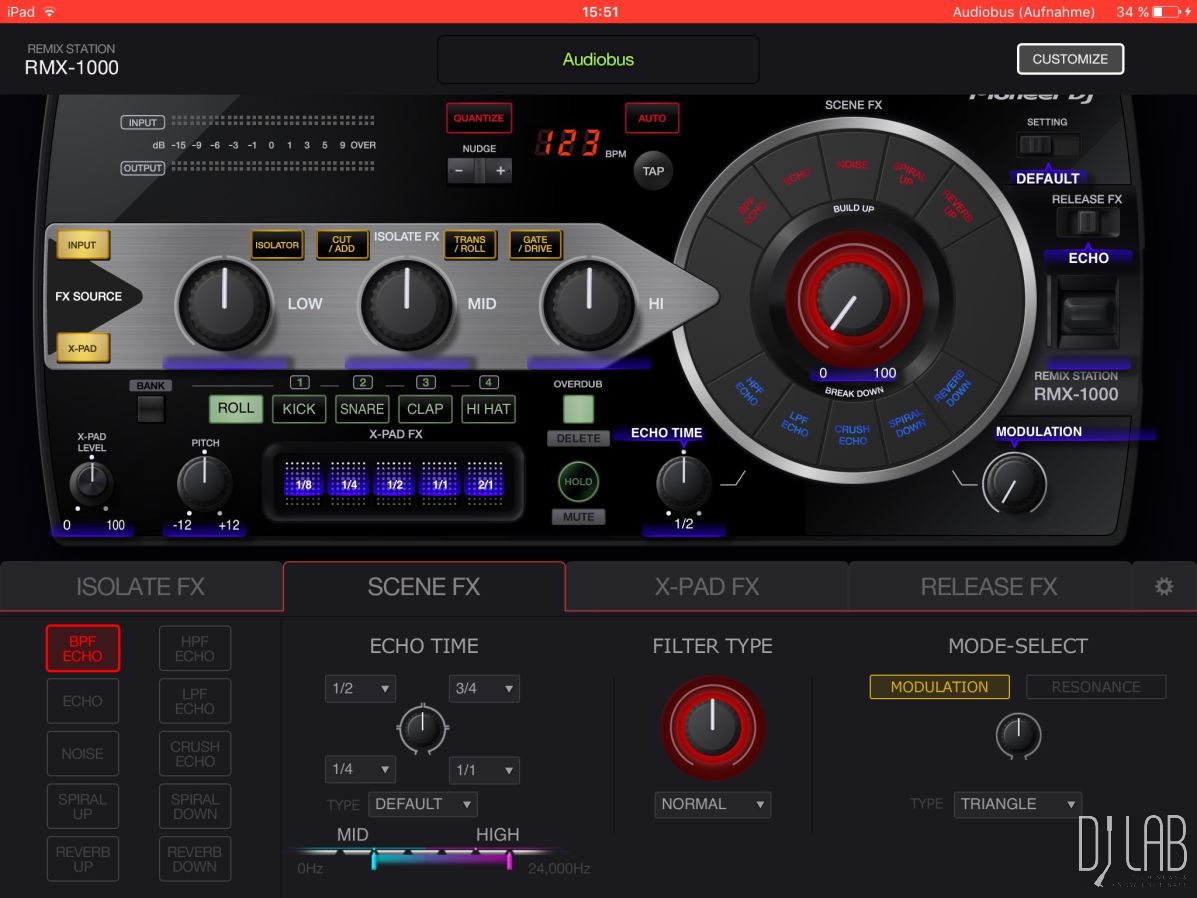
Task: Click the CUSTOMIZE button
Action: 1070,59
